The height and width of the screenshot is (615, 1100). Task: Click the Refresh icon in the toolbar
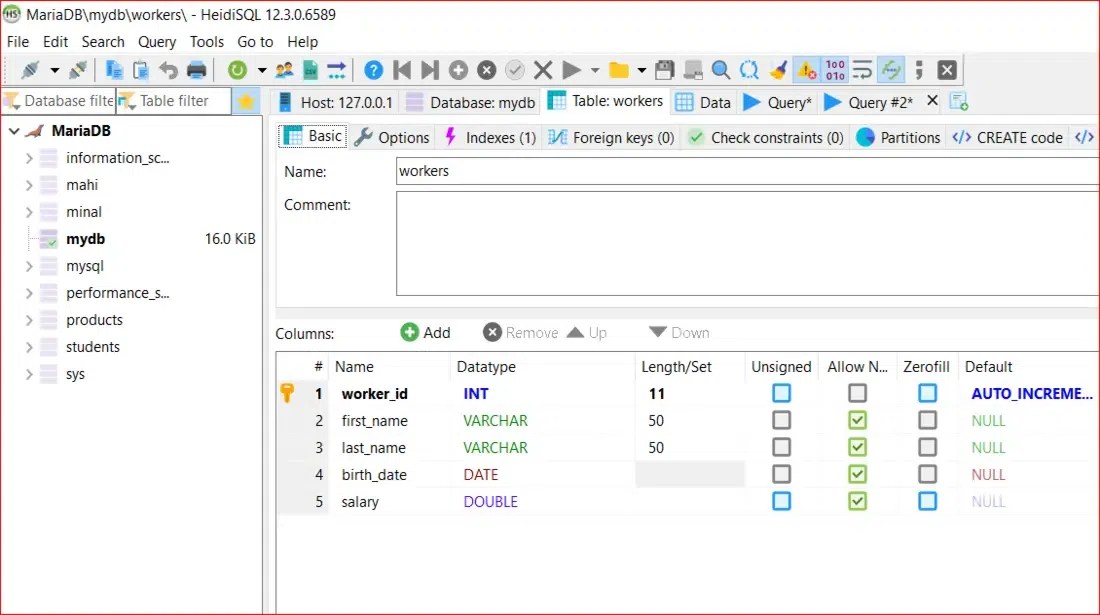[x=238, y=70]
